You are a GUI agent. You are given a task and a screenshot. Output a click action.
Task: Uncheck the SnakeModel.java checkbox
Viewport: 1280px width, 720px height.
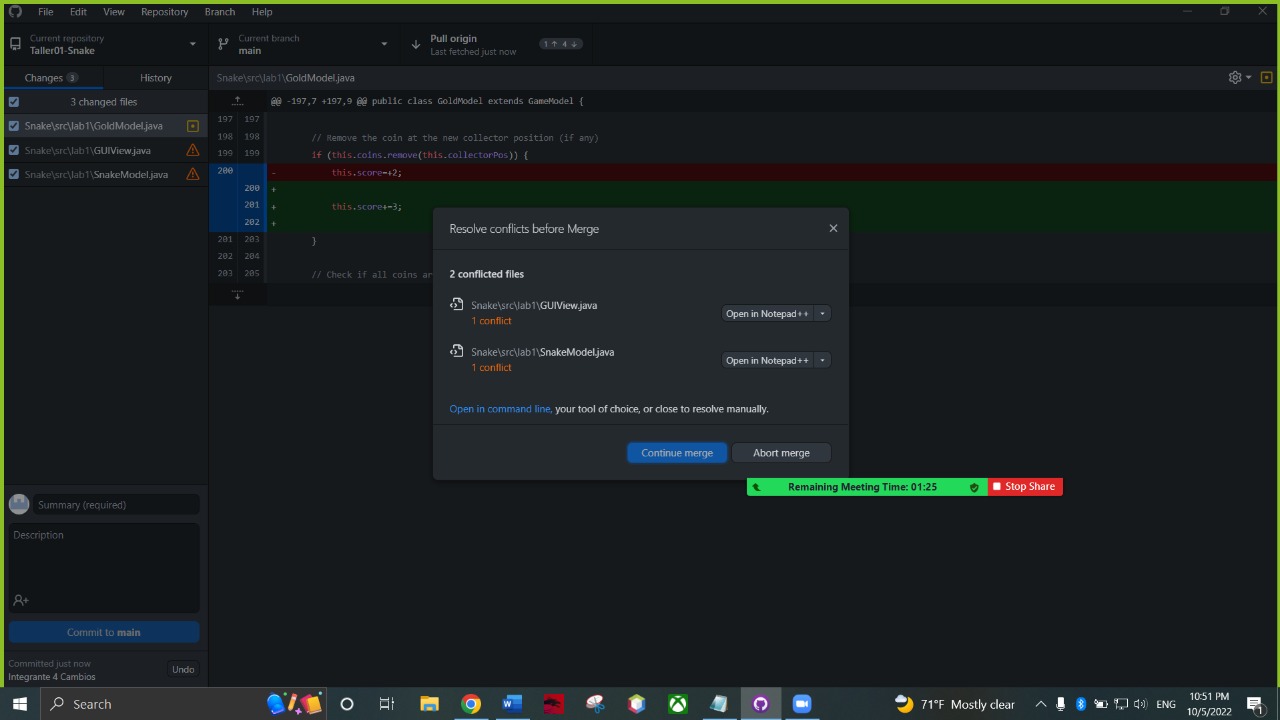click(13, 174)
